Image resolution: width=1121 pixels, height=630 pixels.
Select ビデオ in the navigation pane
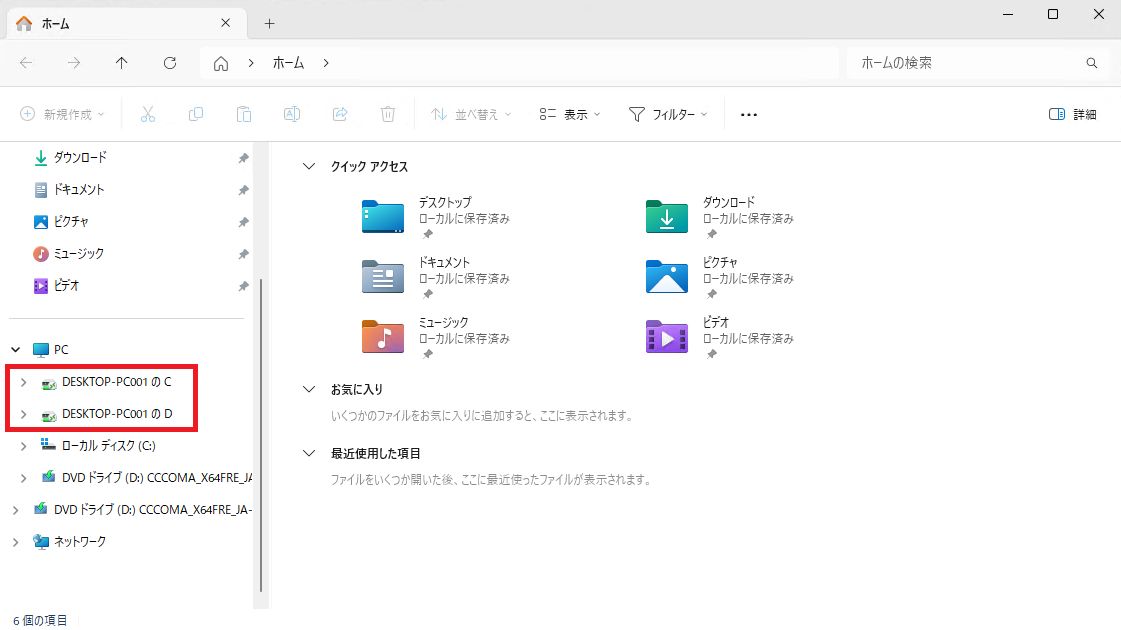click(66, 286)
